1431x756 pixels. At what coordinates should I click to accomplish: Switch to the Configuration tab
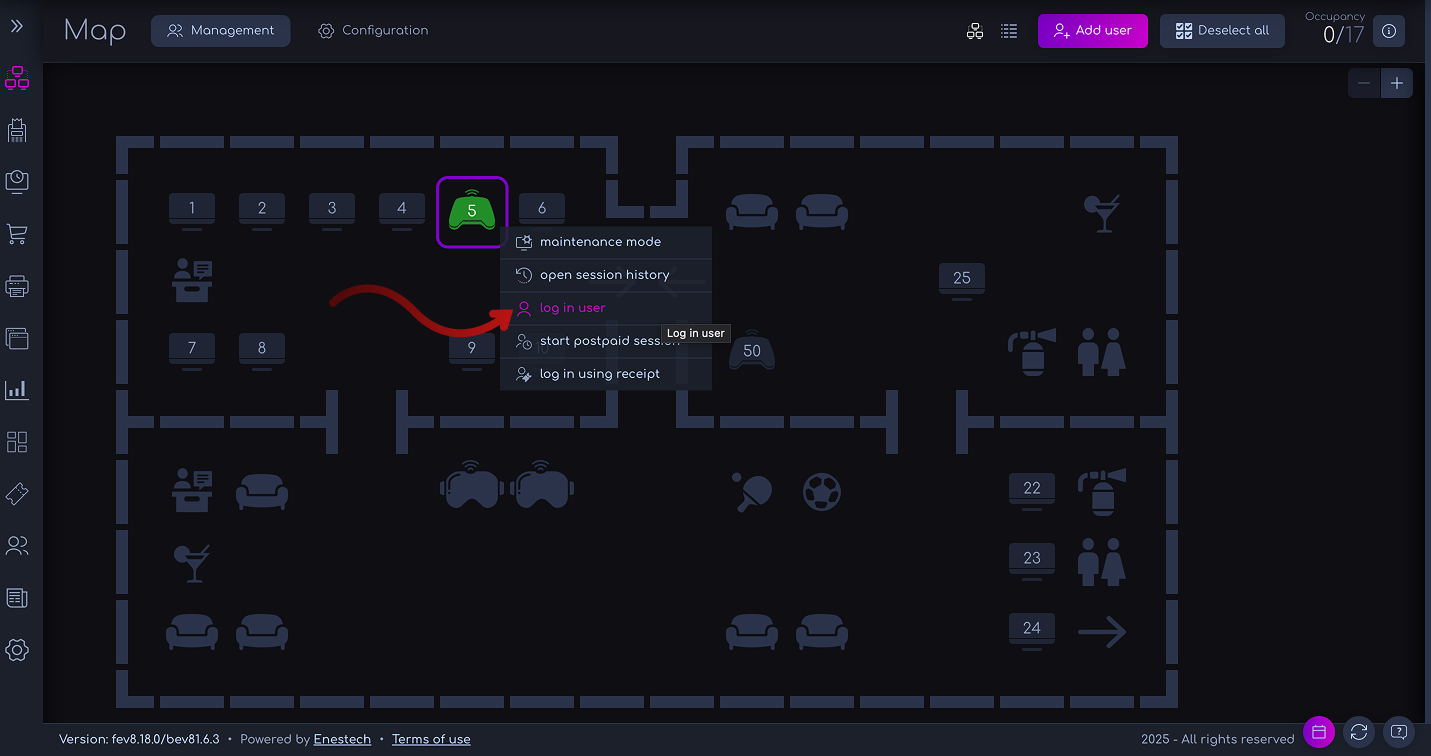click(x=372, y=31)
